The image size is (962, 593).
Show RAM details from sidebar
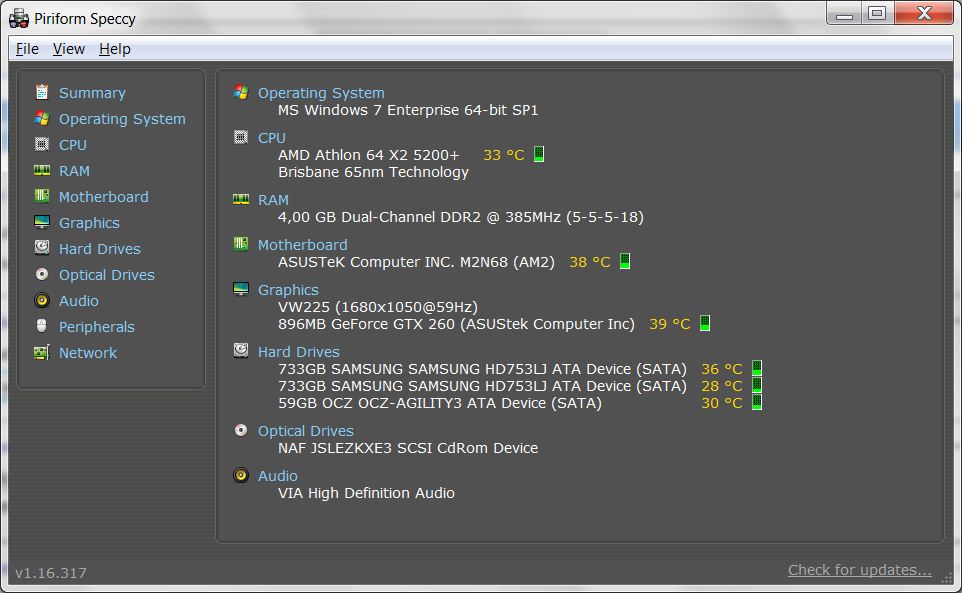pyautogui.click(x=74, y=170)
